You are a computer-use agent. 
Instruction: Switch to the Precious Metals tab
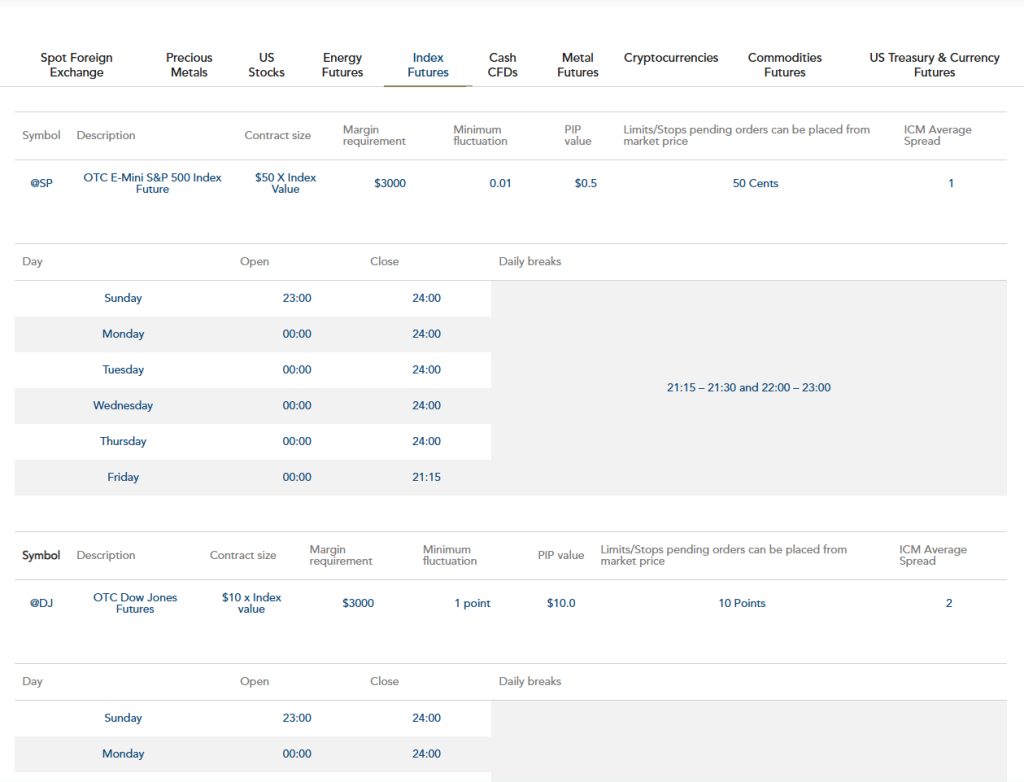[189, 65]
